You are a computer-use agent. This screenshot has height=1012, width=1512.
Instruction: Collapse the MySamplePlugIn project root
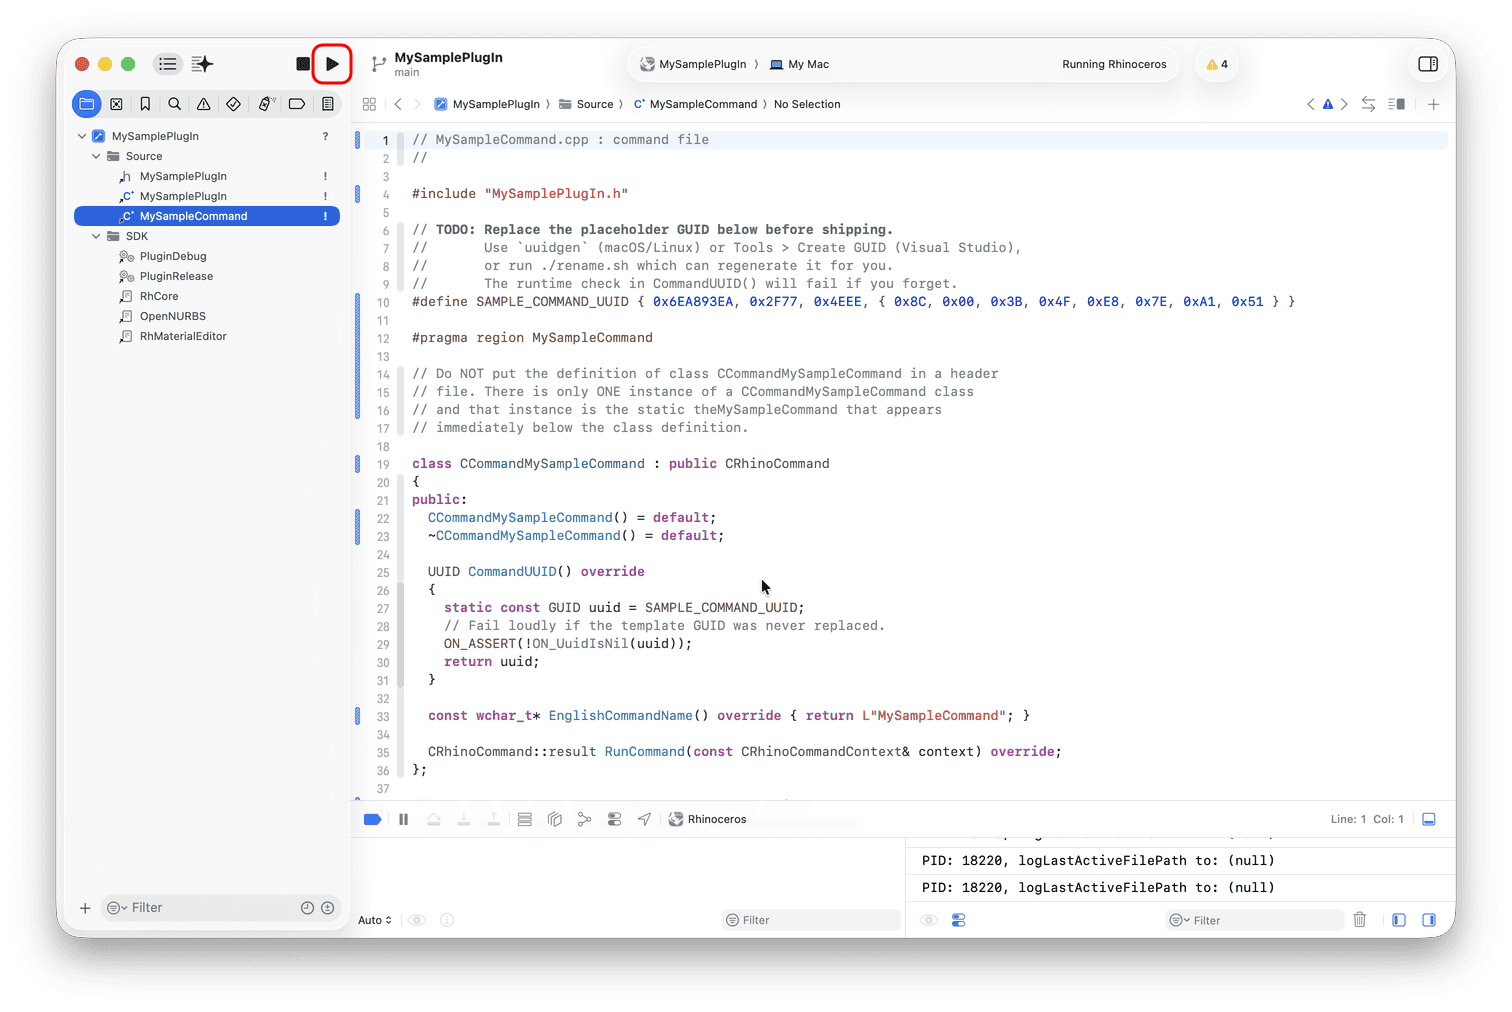click(x=82, y=136)
